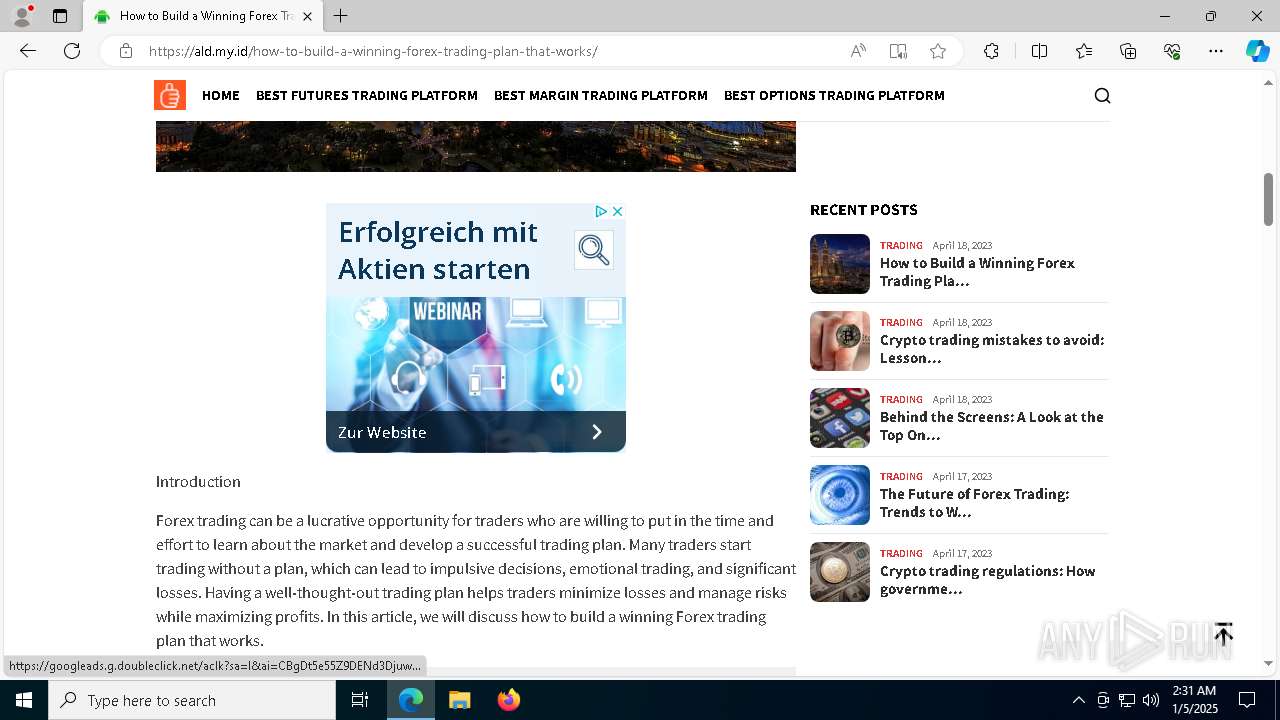Click the casino night thumbnail of first post
1280x720 pixels.
840,264
